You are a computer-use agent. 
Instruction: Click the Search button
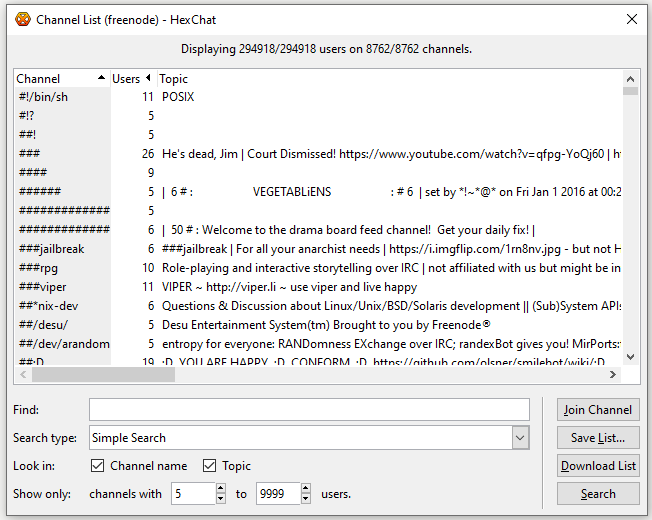tap(598, 494)
